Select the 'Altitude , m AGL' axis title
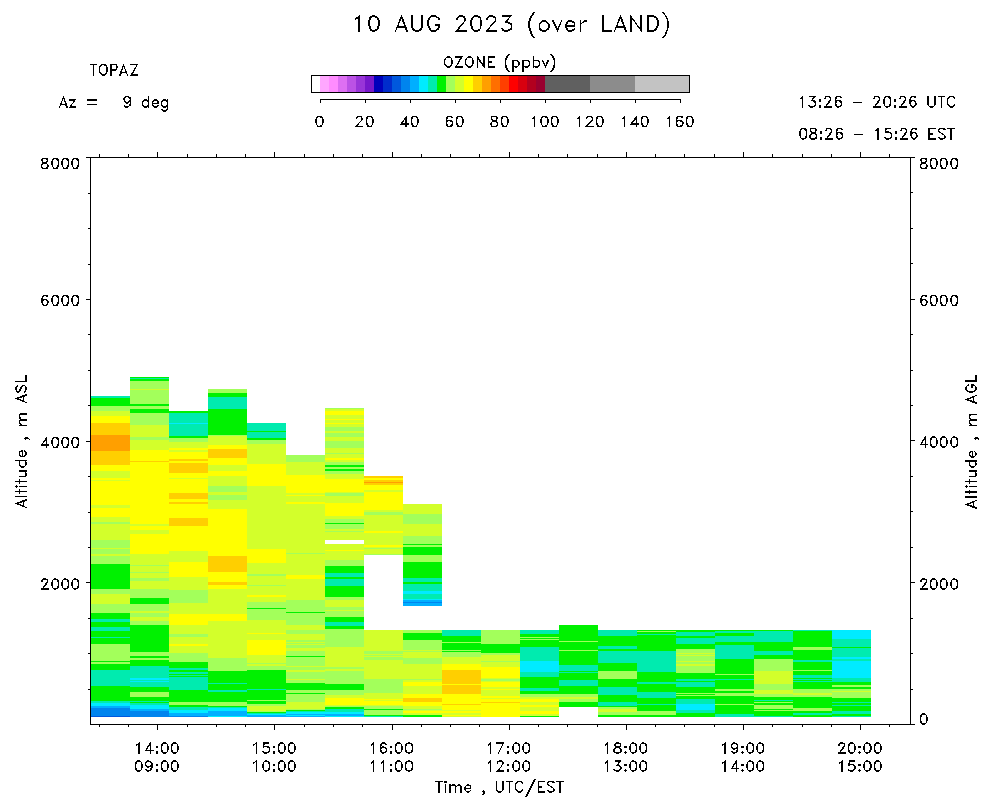The image size is (1000, 800). [x=971, y=441]
